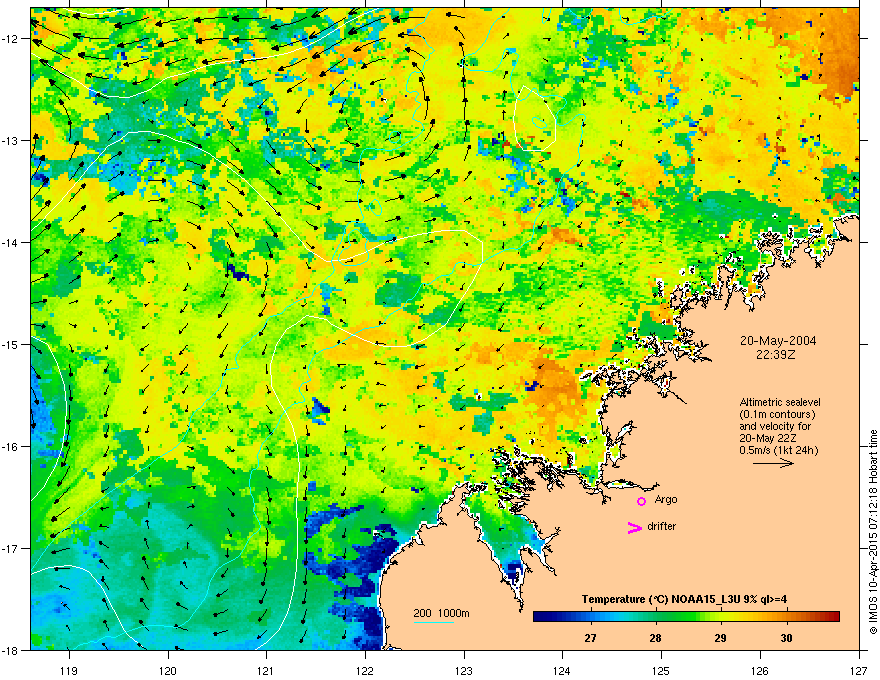
Task: Click longitude axis label '123'
Action: coord(464,671)
